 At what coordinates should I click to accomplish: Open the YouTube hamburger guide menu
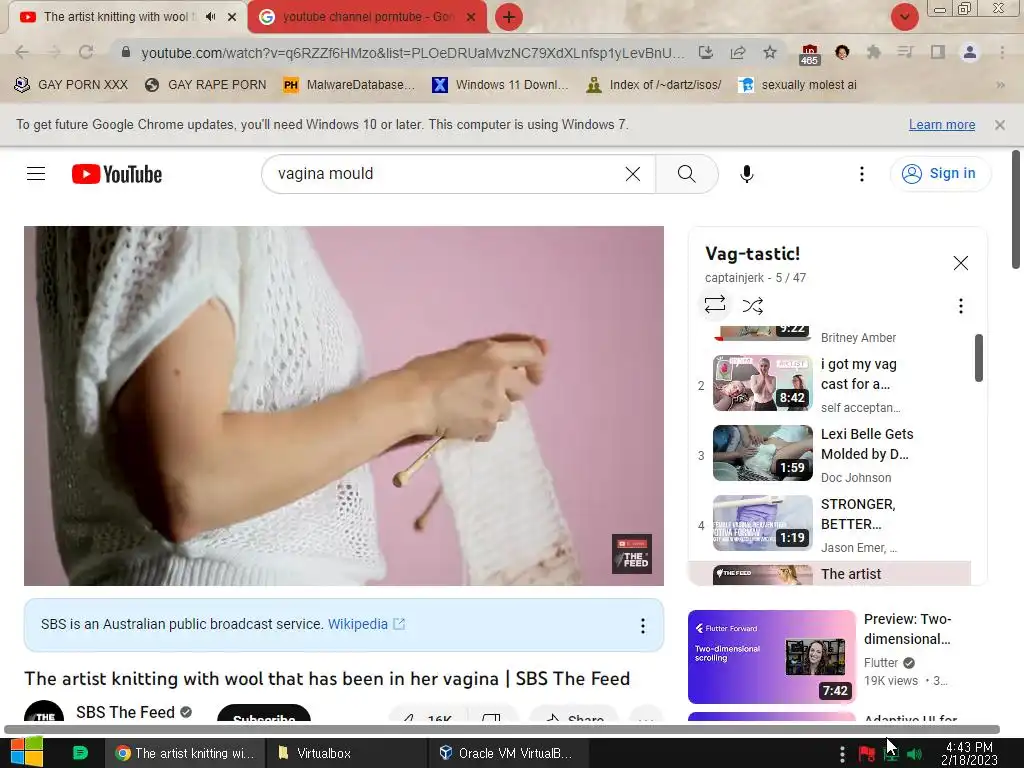36,174
